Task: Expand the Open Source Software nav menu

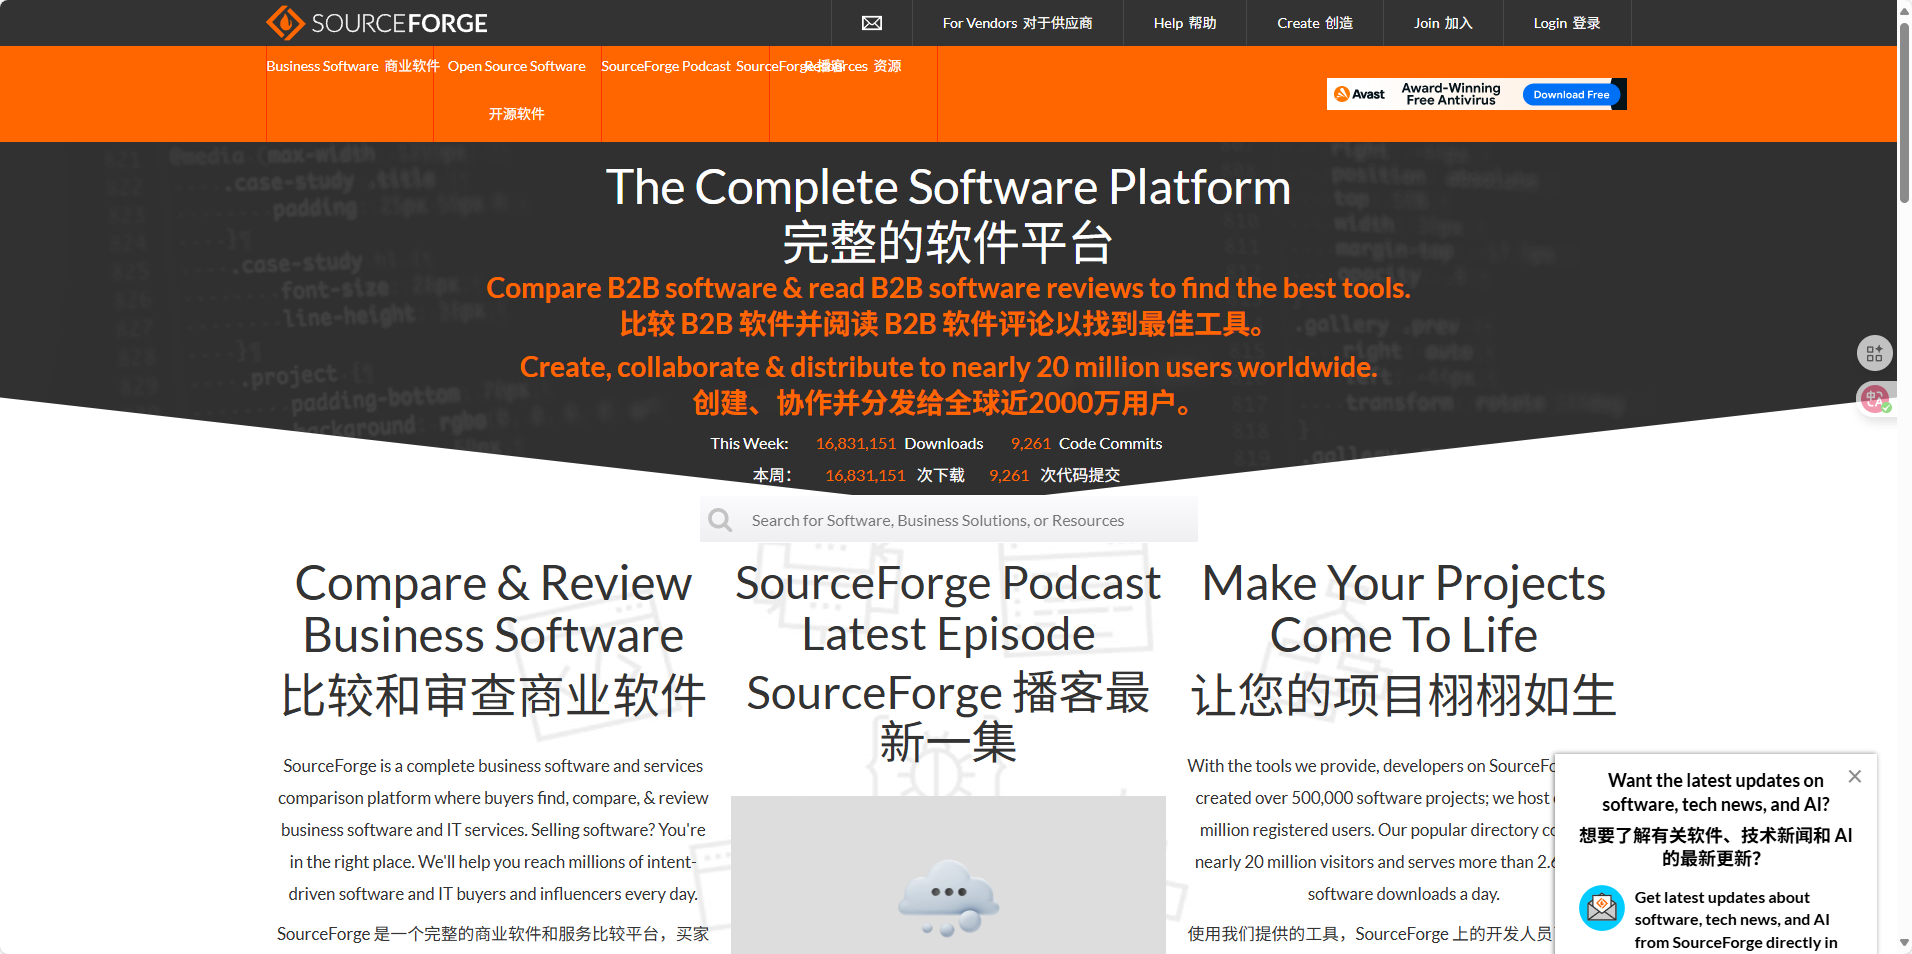Action: (x=516, y=67)
